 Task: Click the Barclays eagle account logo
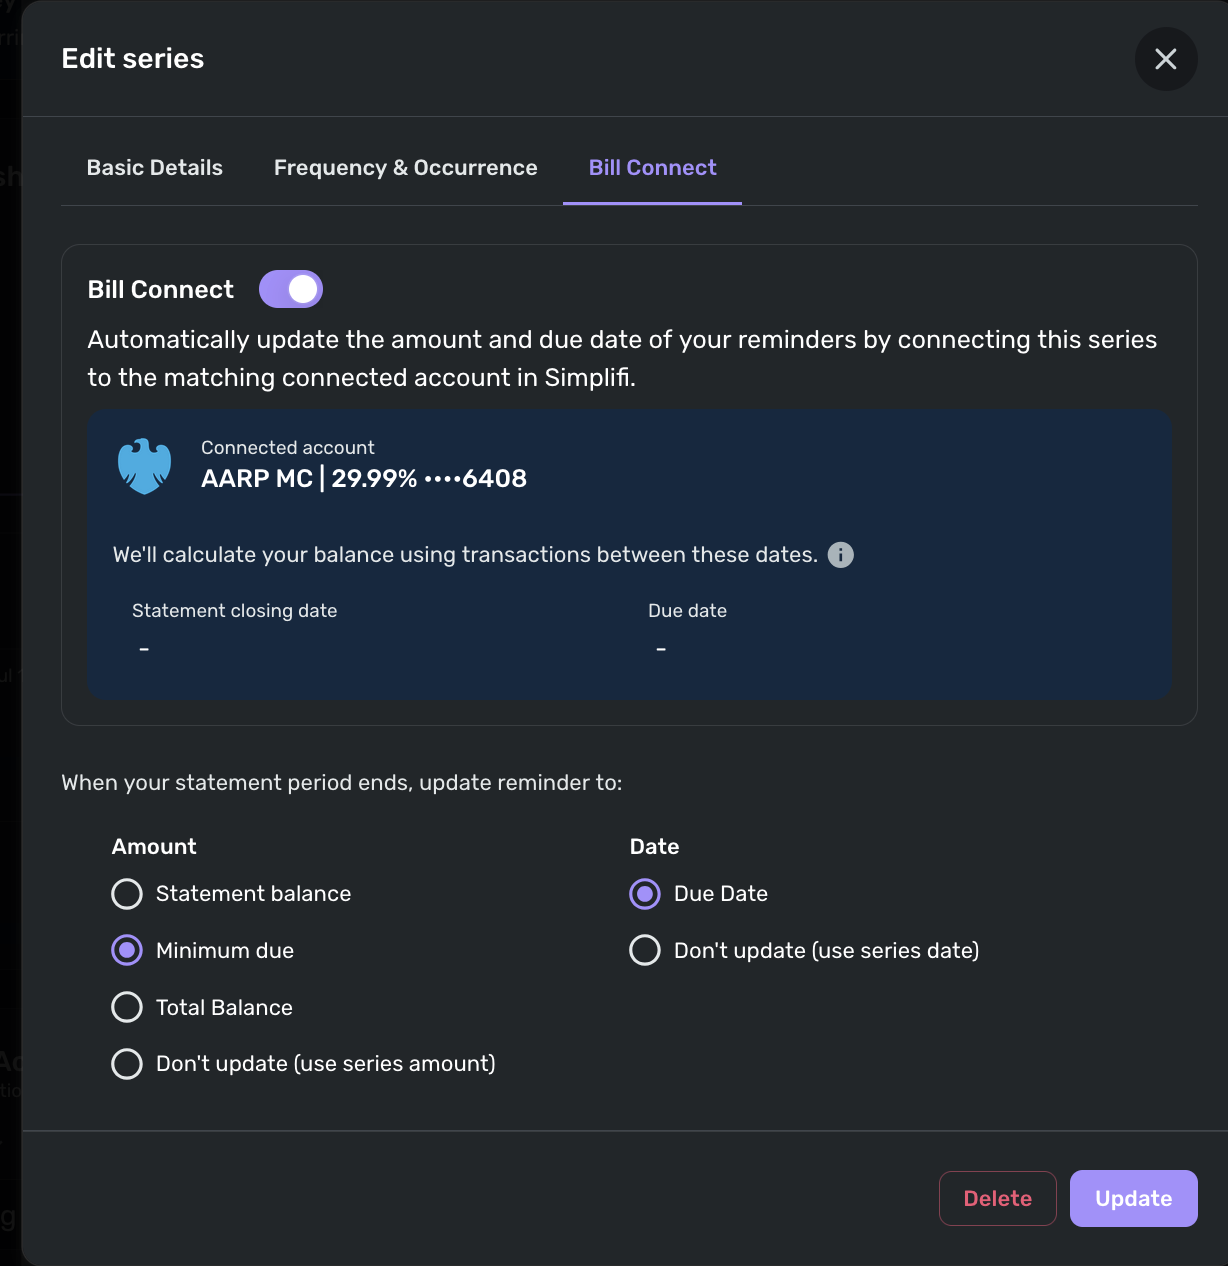[x=145, y=466]
